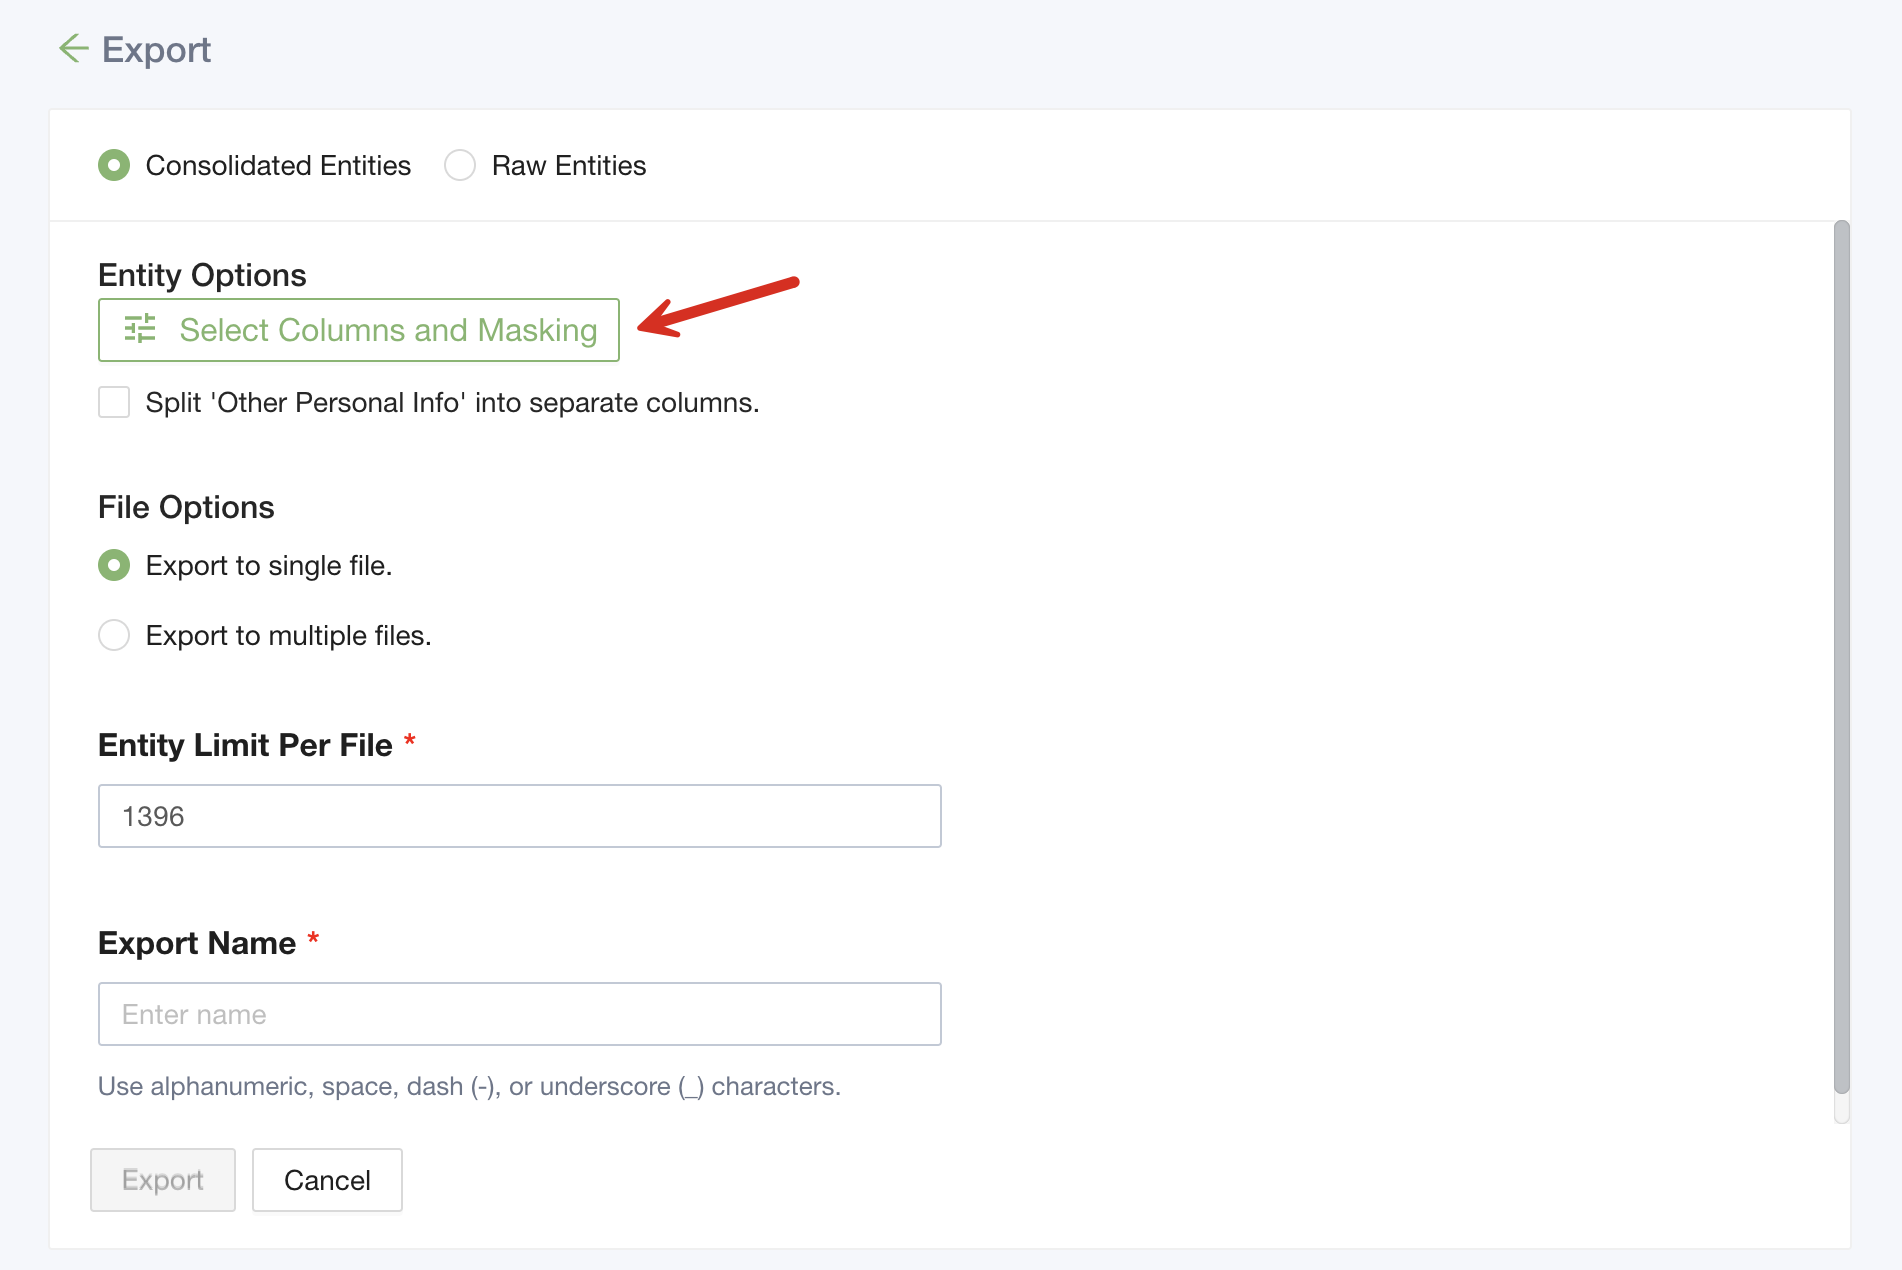Click the File Options heading
The height and width of the screenshot is (1270, 1902).
pos(186,507)
